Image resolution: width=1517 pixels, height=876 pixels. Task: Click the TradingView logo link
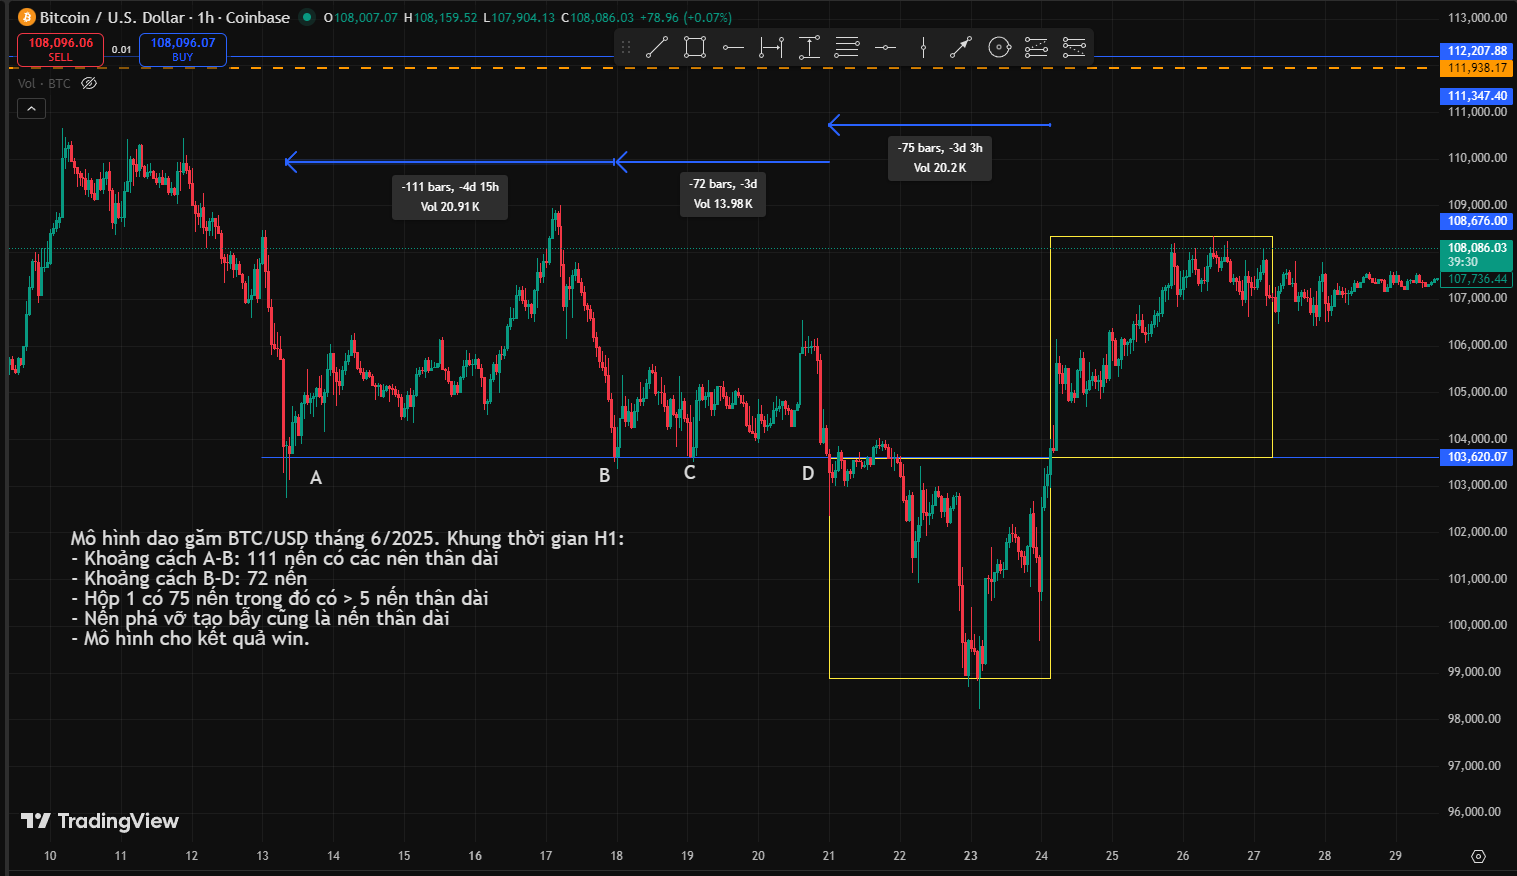[100, 821]
